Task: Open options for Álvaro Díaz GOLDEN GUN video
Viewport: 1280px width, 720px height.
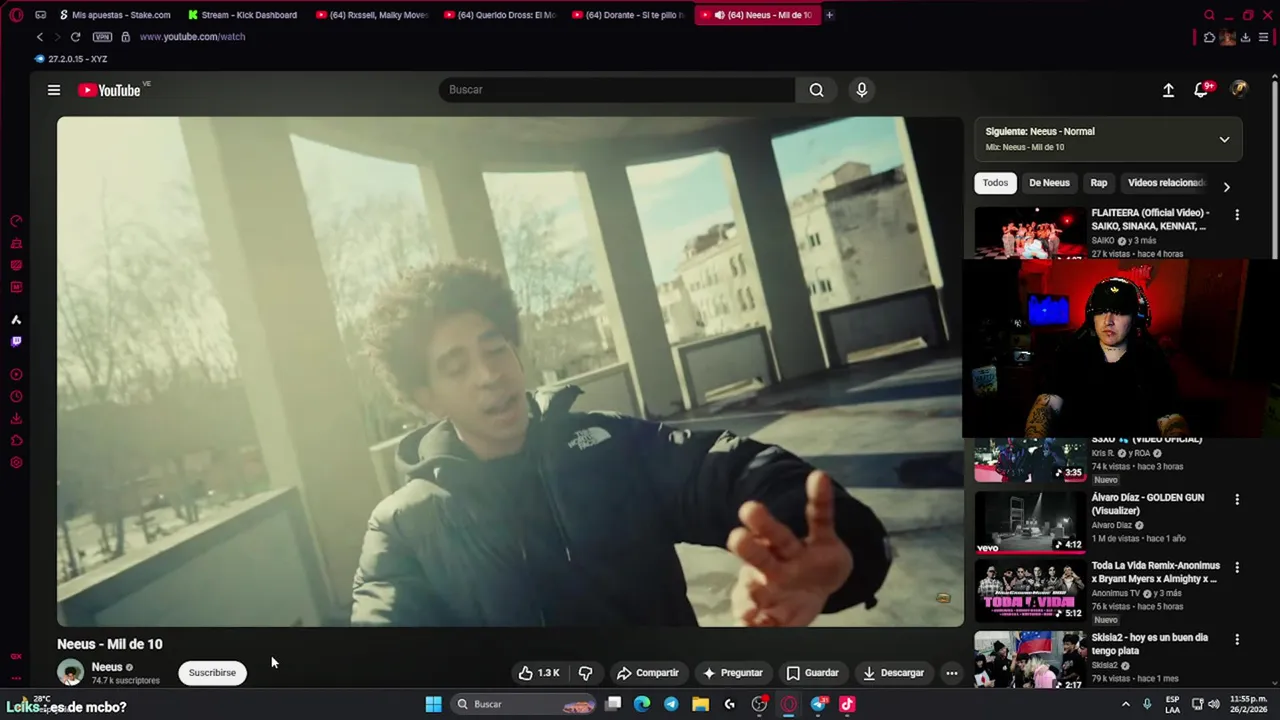Action: point(1237,500)
